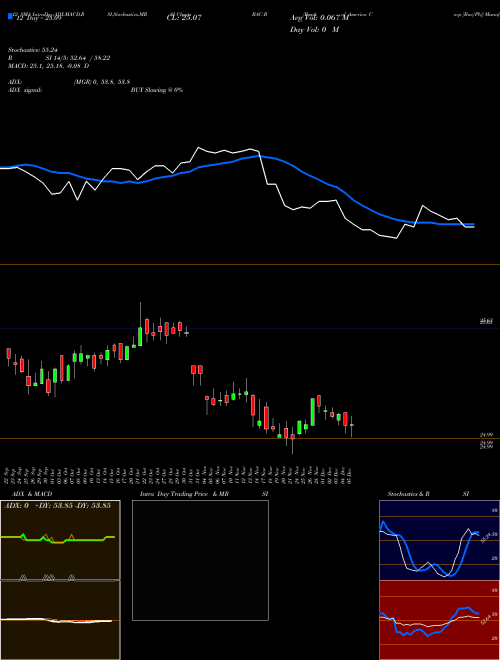
Task: Click the 'Stochastics & R' panel title
Action: (408, 494)
